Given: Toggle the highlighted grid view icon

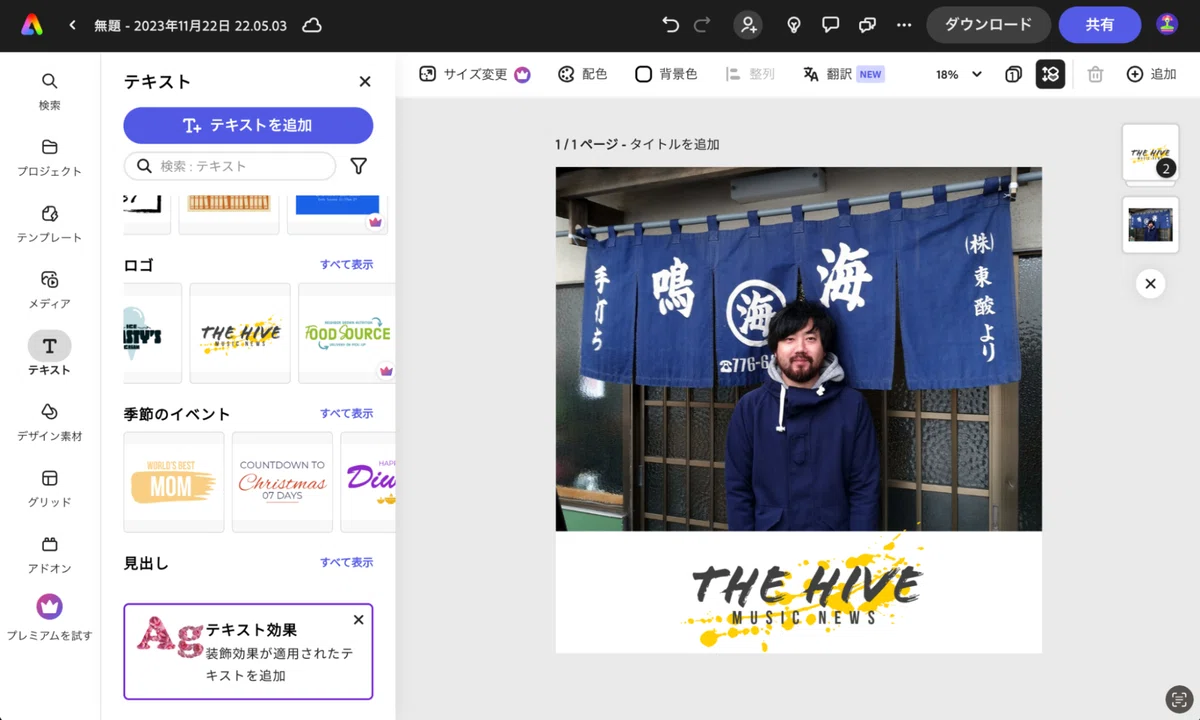Looking at the screenshot, I should (x=1050, y=74).
